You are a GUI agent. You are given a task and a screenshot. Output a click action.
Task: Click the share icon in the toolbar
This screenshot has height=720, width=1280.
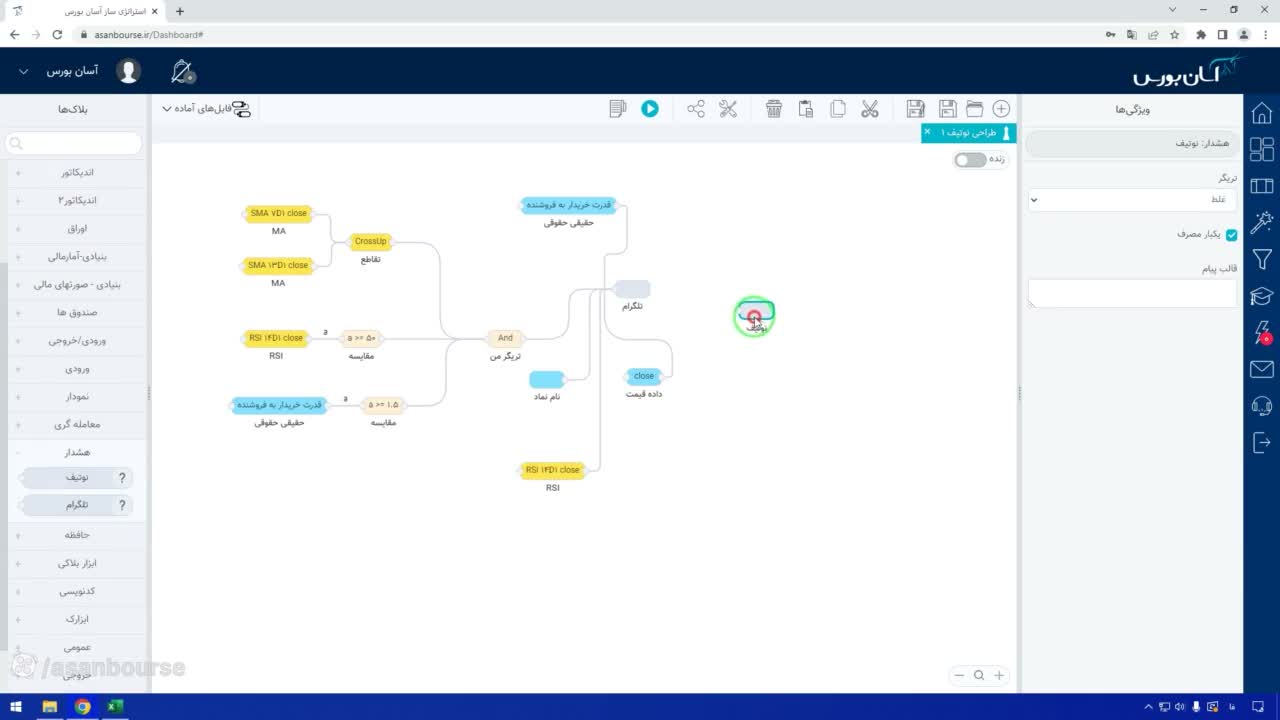click(x=696, y=109)
